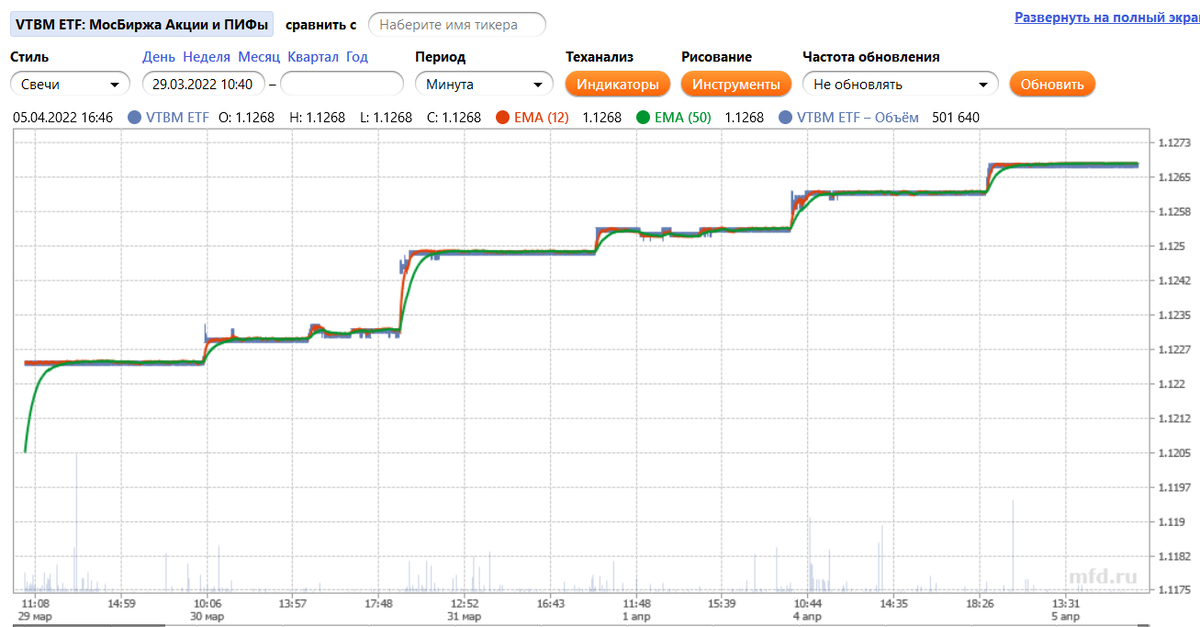This screenshot has width=1200, height=627.
Task: Select the Квартал range link
Action: [x=313, y=57]
